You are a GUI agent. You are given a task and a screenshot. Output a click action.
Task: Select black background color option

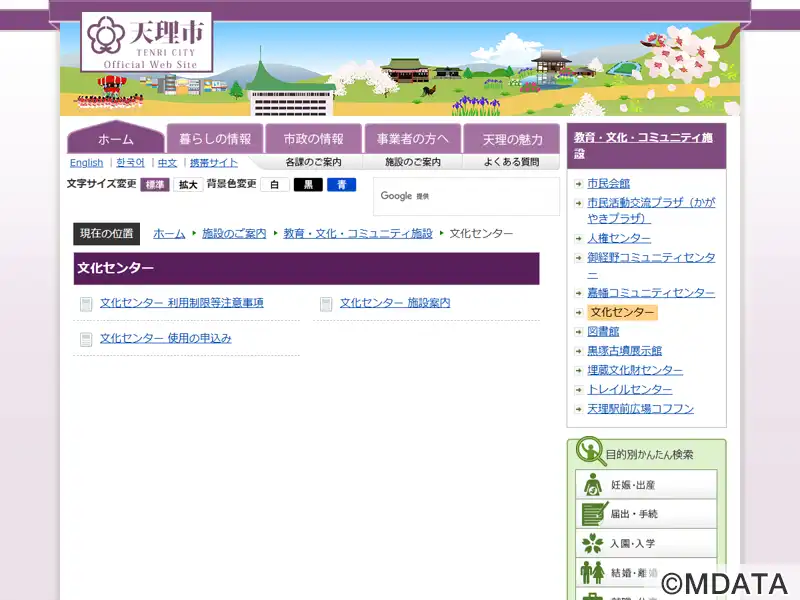click(308, 185)
